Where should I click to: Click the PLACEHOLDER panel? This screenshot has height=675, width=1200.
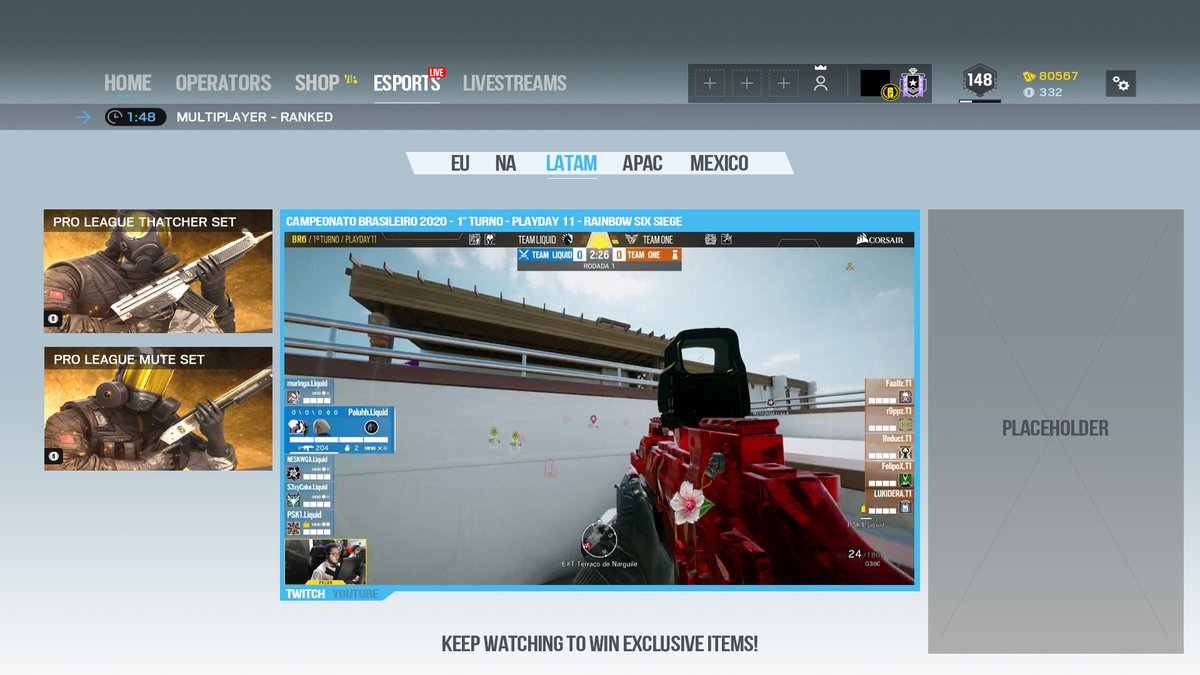tap(1055, 431)
